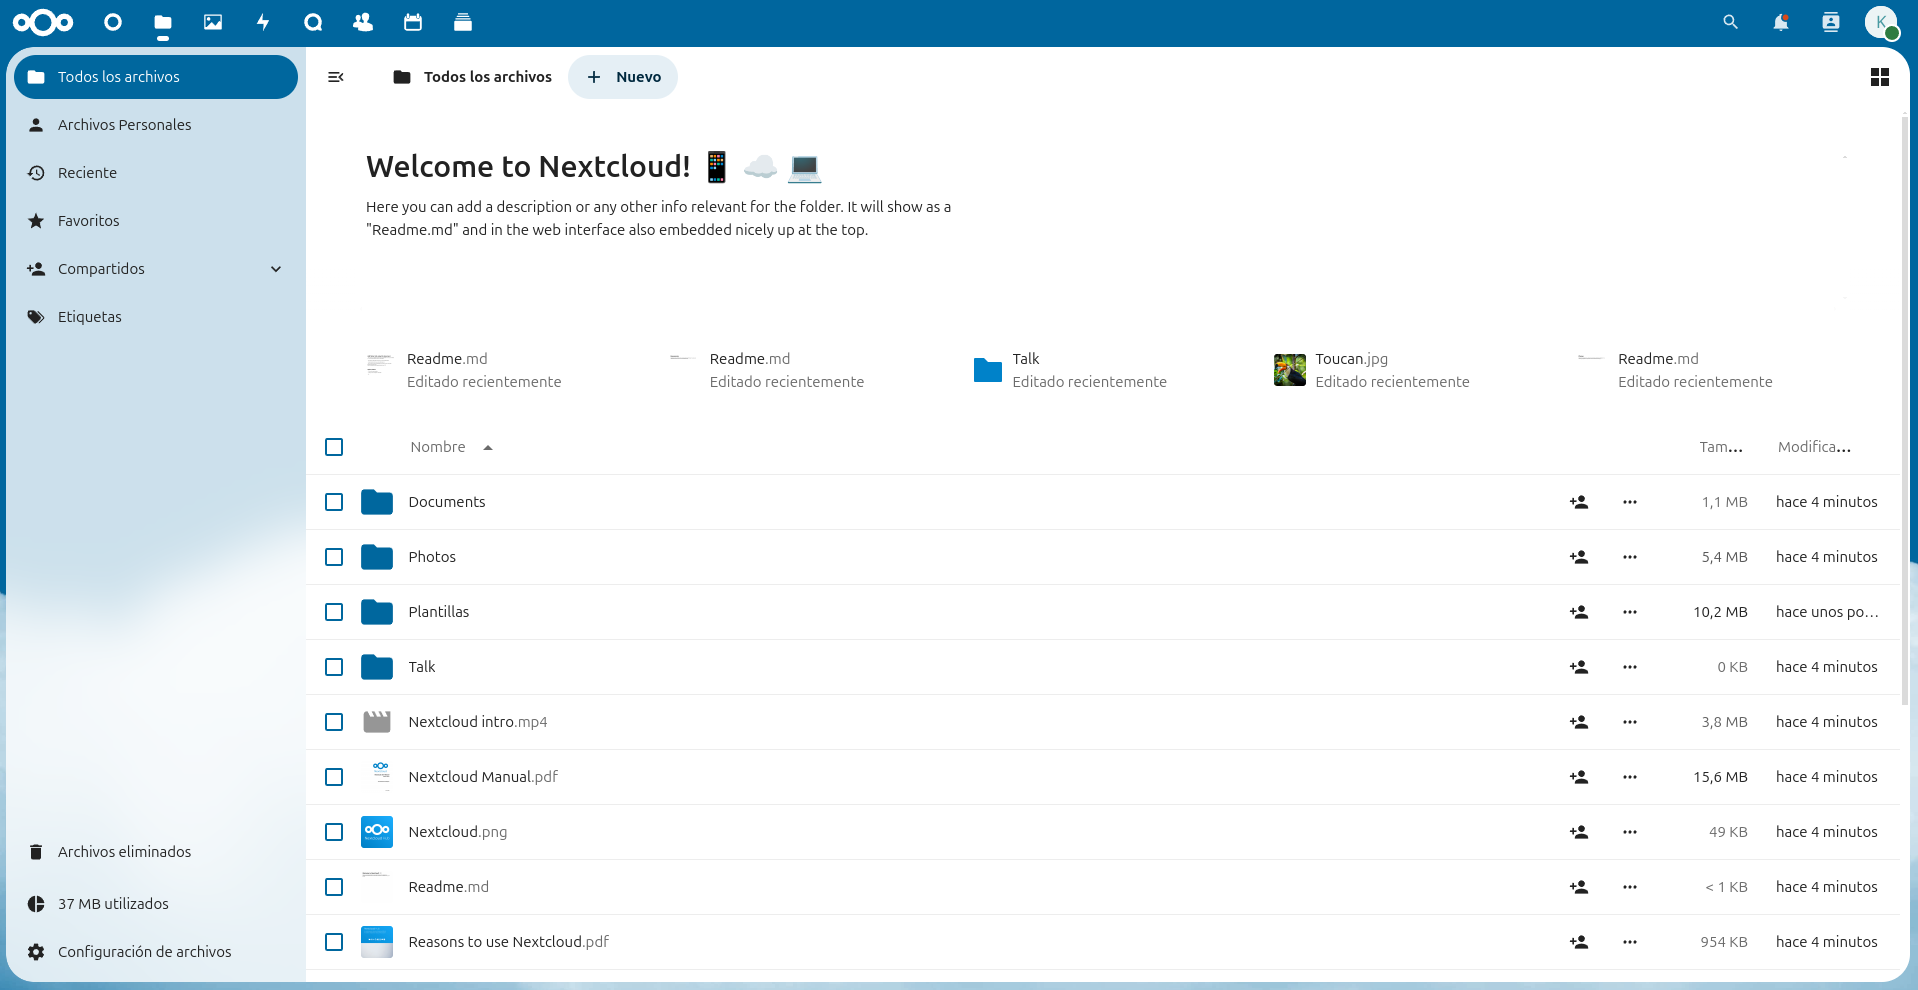Open the Dashboard app icon
This screenshot has height=990, width=1918.
pyautogui.click(x=113, y=22)
